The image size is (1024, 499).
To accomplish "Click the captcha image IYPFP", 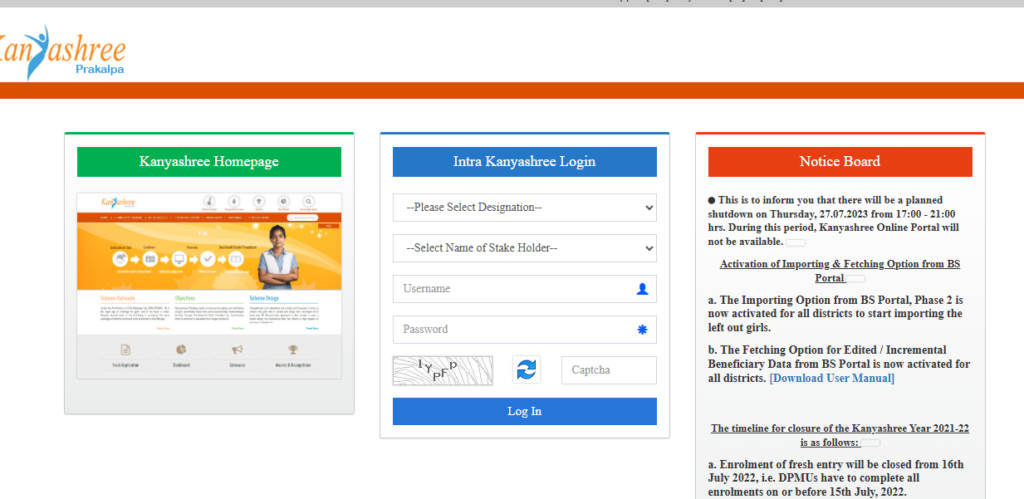I will click(x=443, y=370).
